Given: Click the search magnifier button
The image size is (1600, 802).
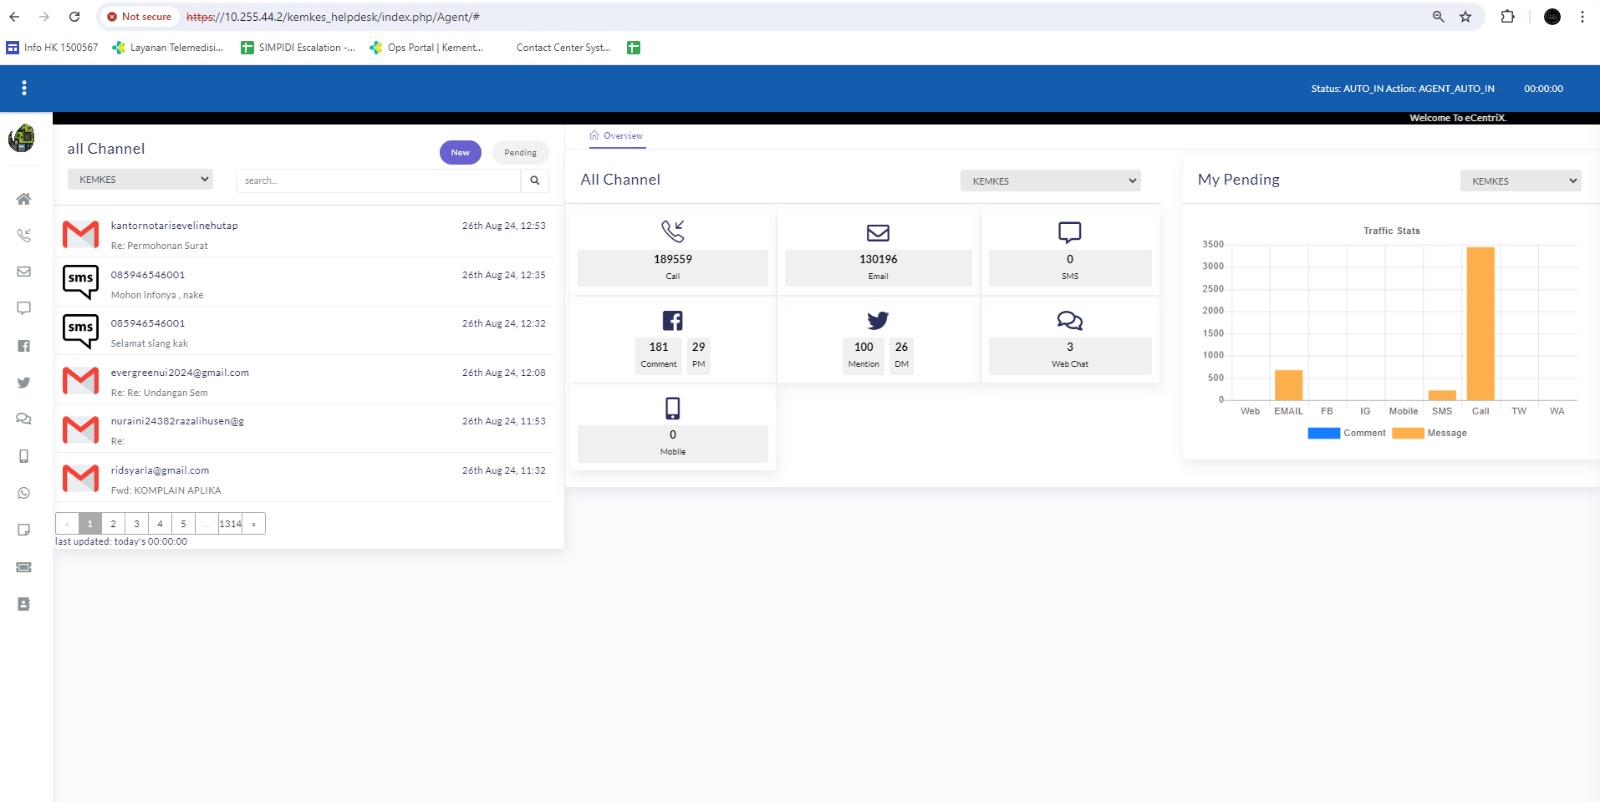Looking at the screenshot, I should [535, 181].
